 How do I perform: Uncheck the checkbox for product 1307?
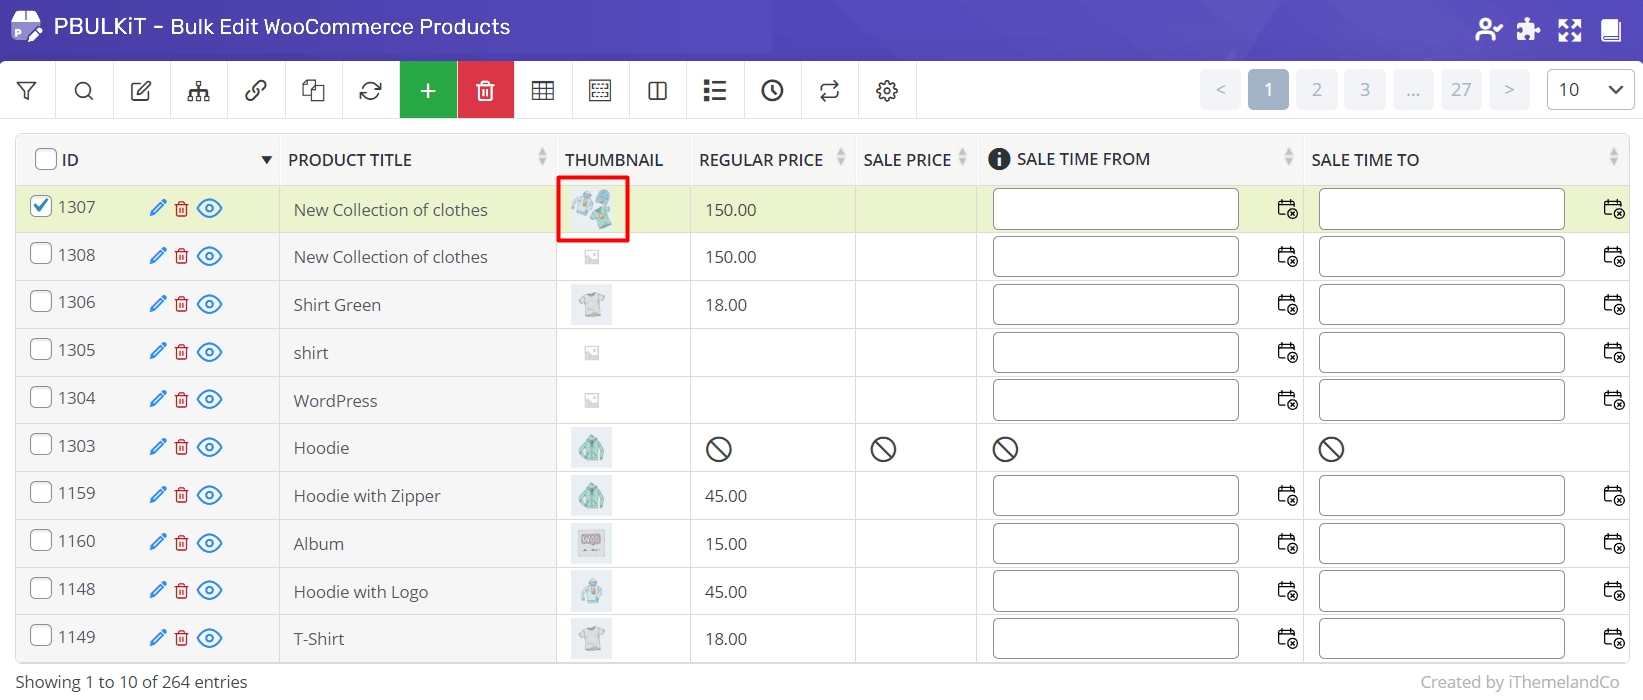click(x=41, y=206)
